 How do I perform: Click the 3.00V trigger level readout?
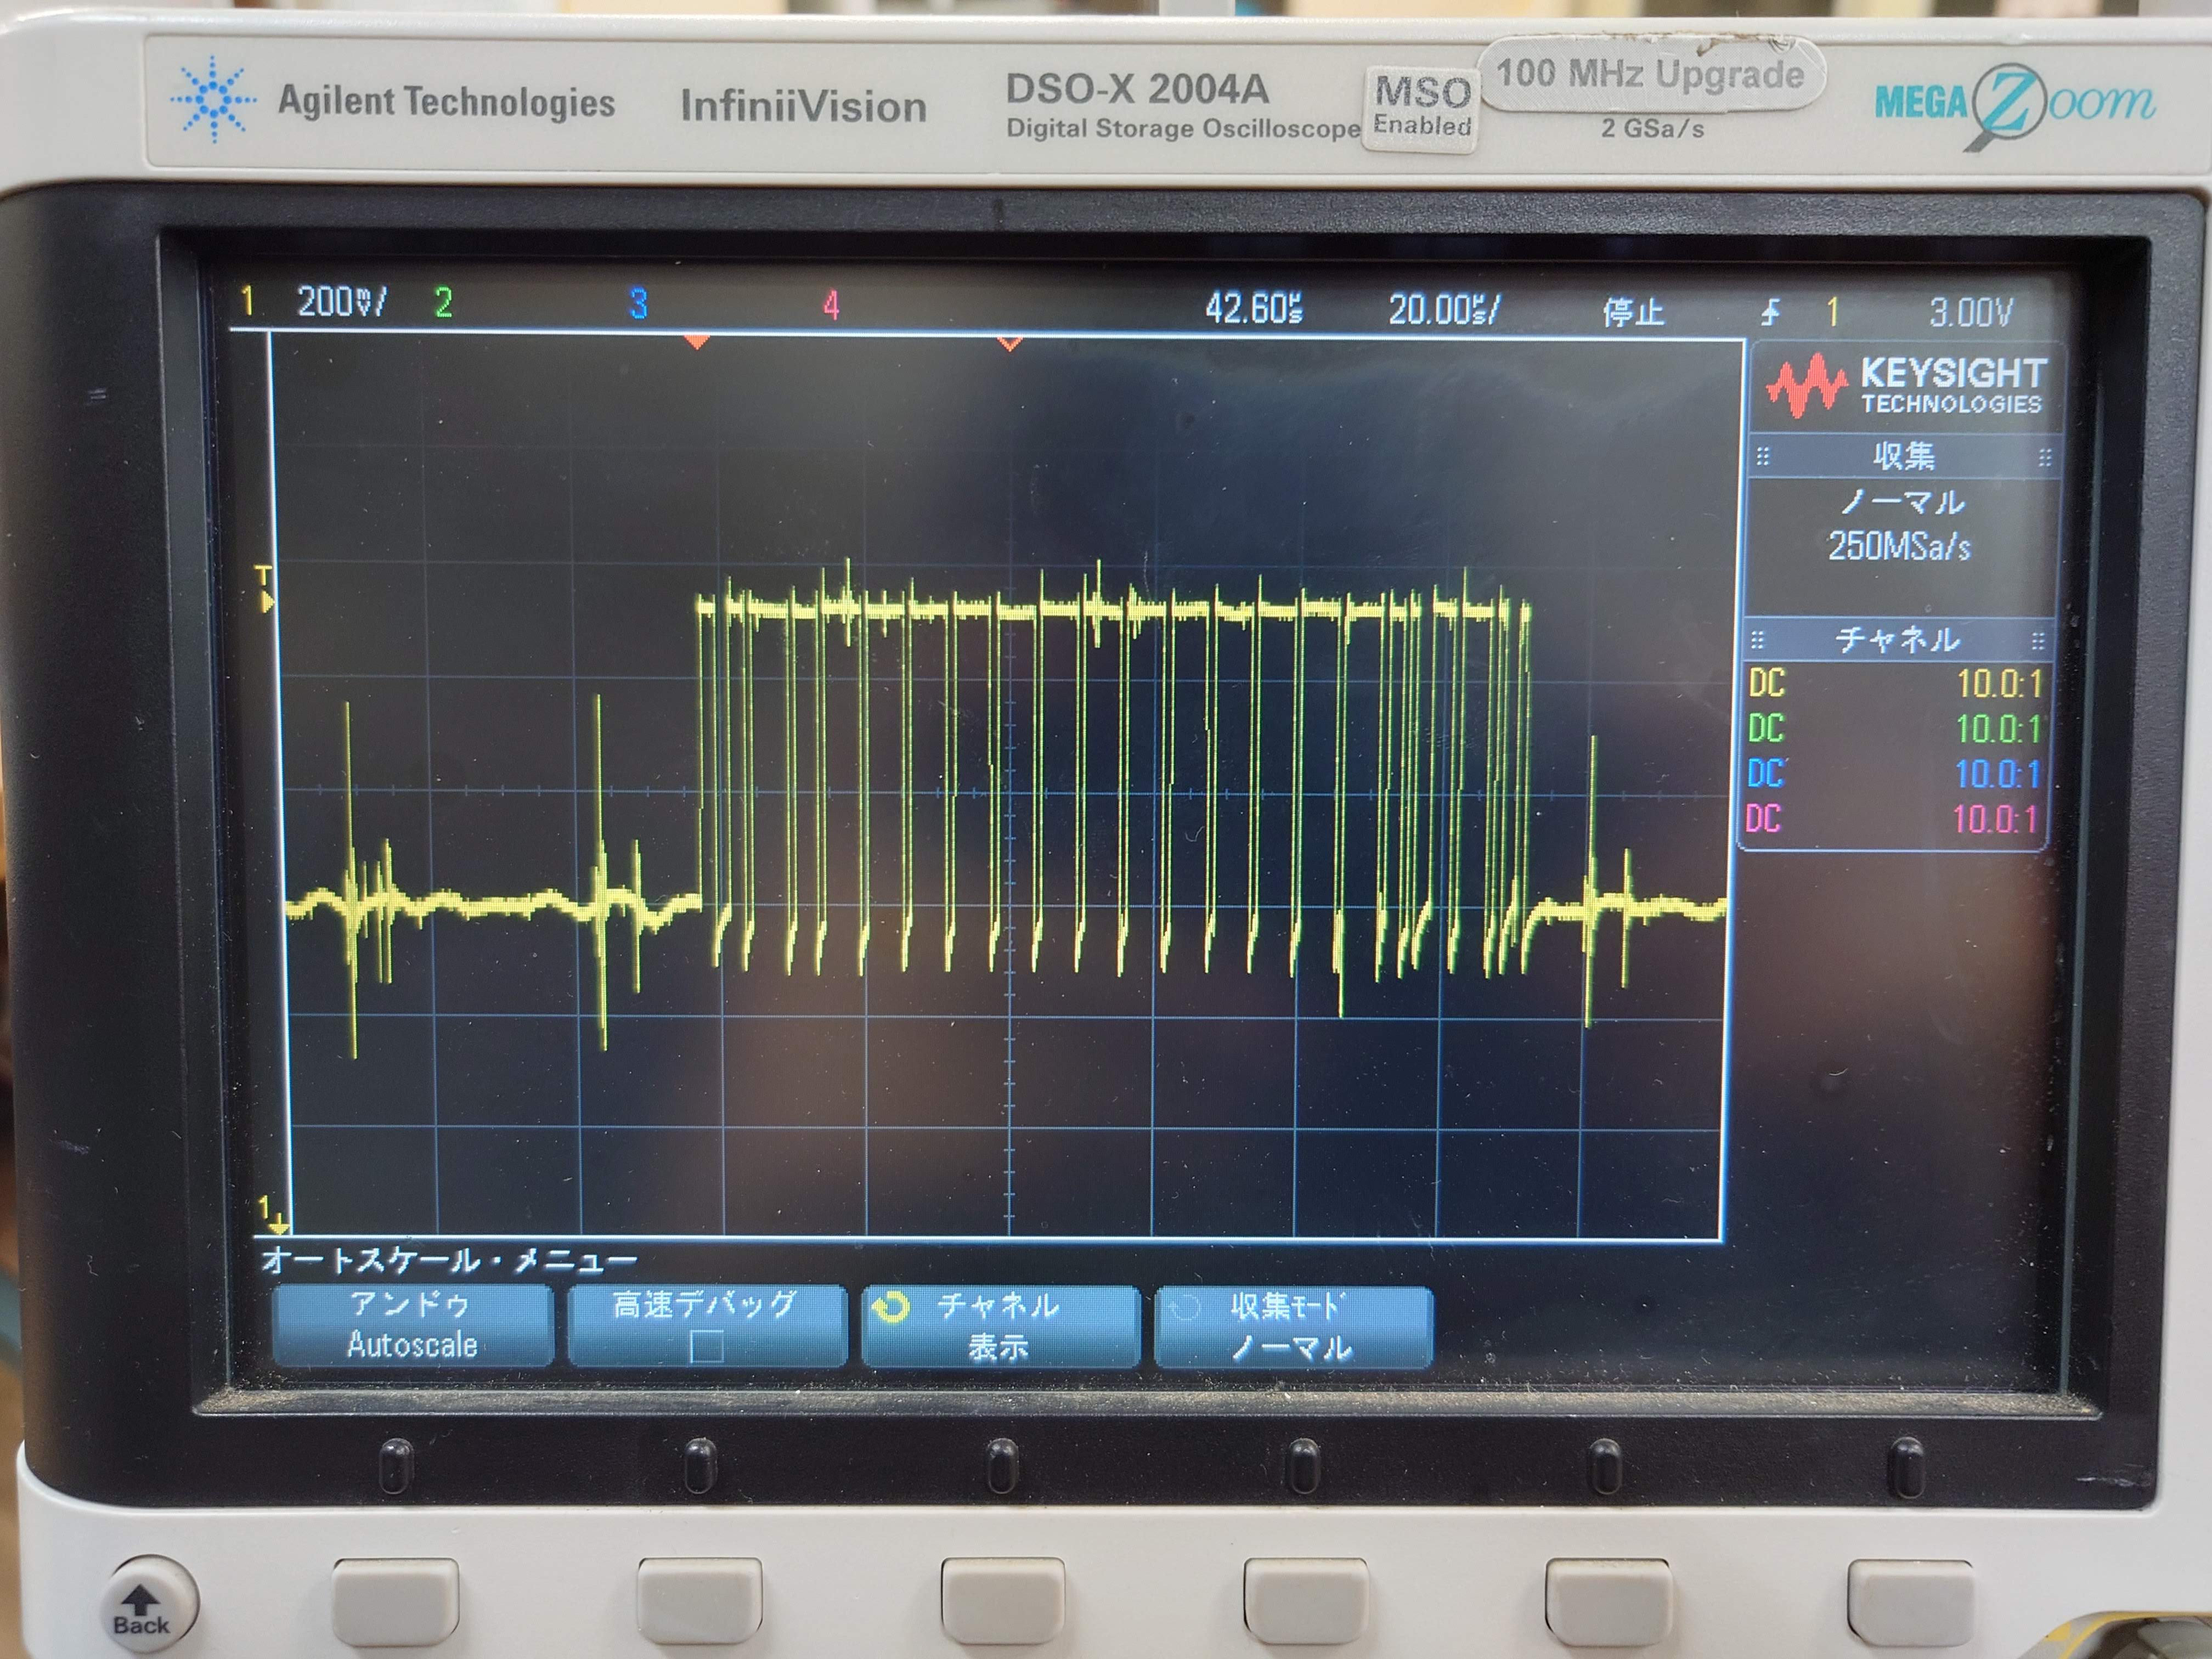point(1969,313)
